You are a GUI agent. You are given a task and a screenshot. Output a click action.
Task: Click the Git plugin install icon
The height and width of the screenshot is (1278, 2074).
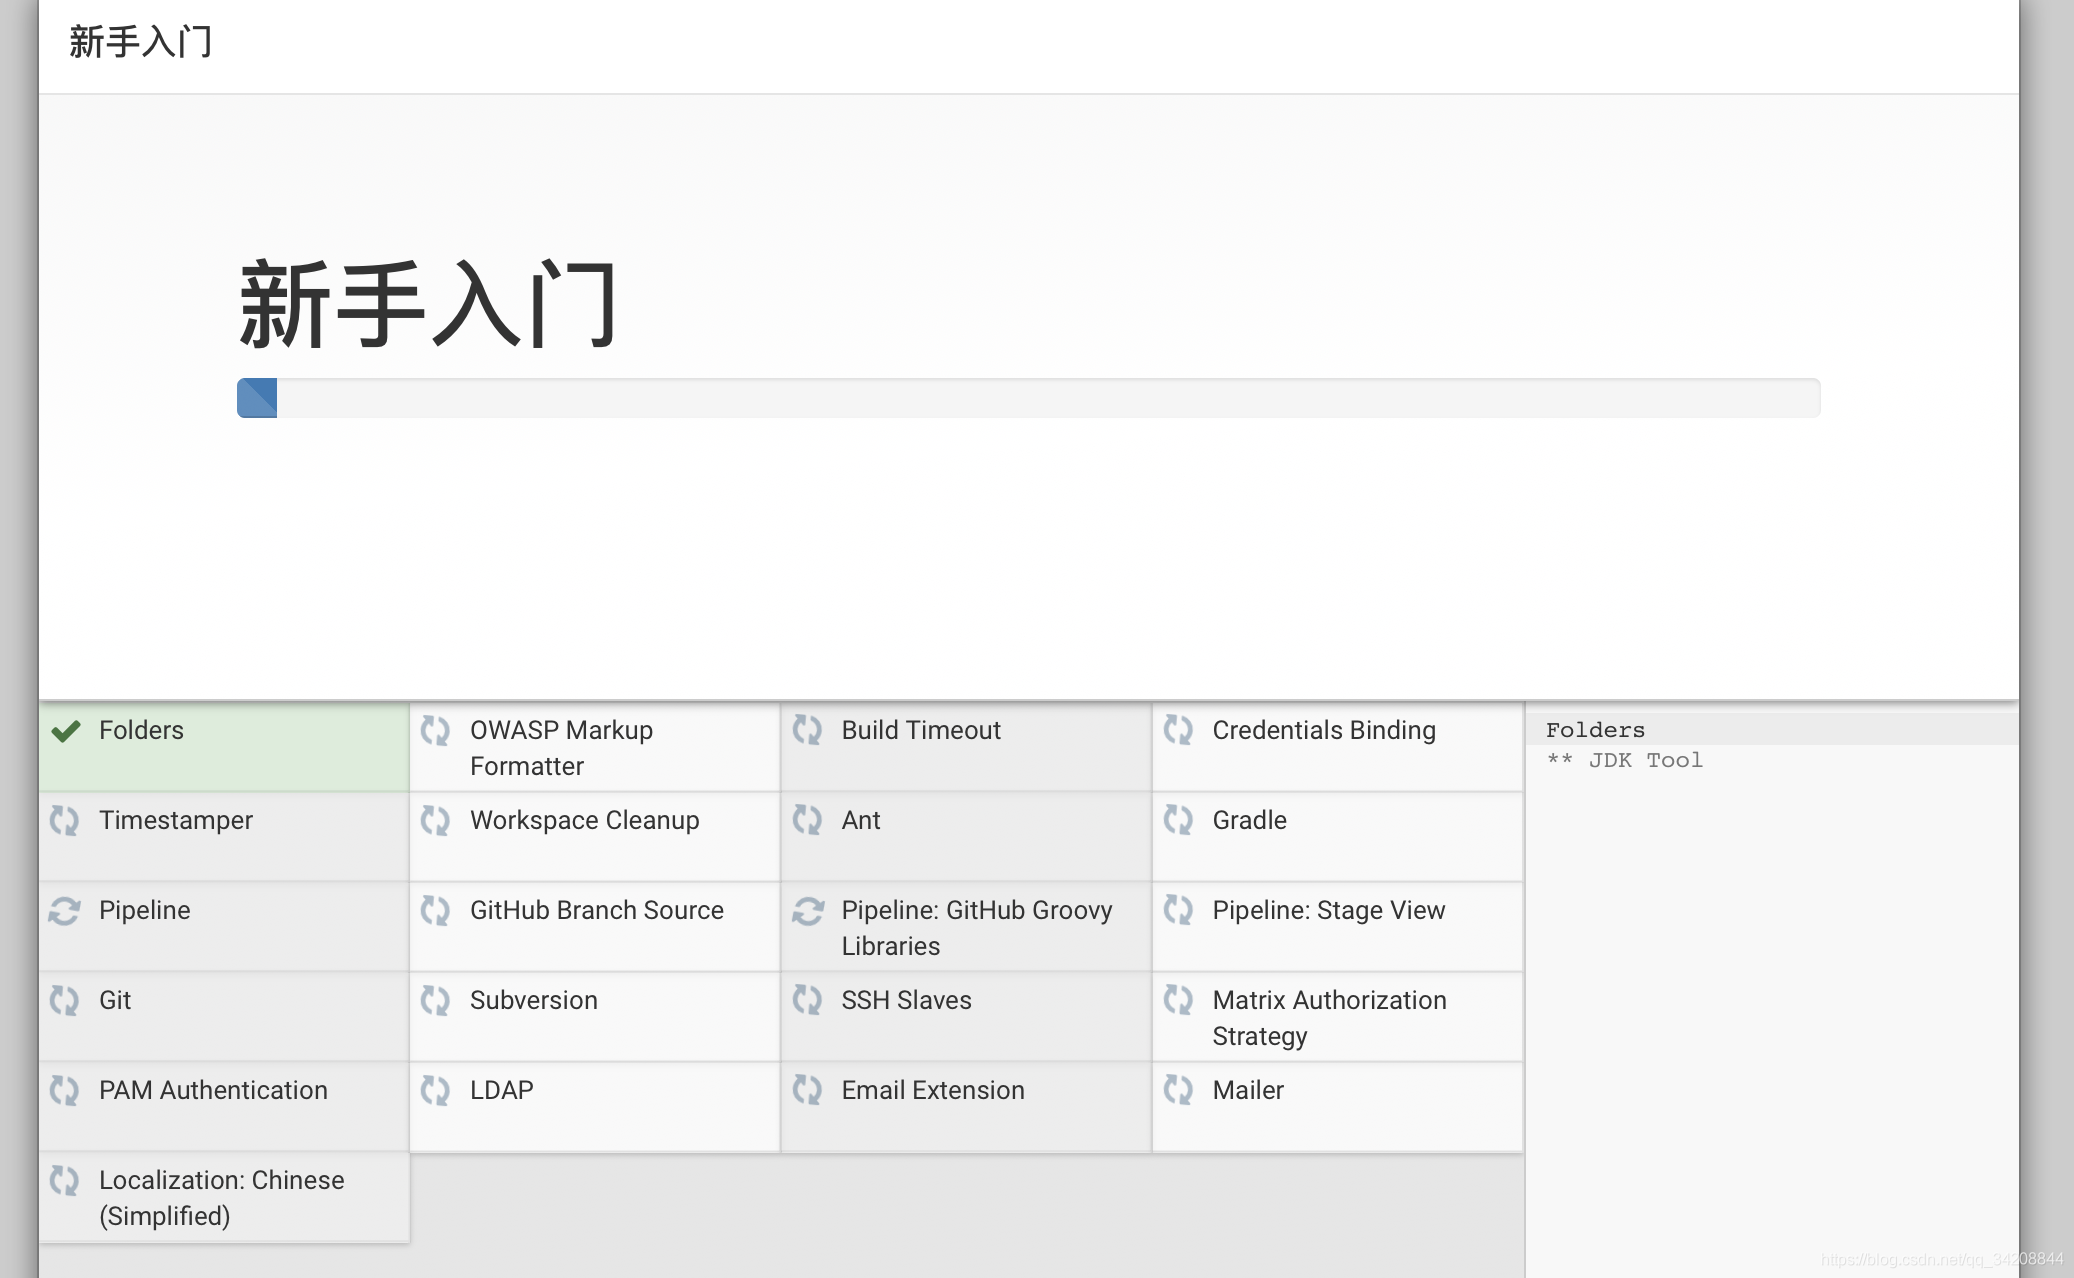click(x=65, y=1001)
